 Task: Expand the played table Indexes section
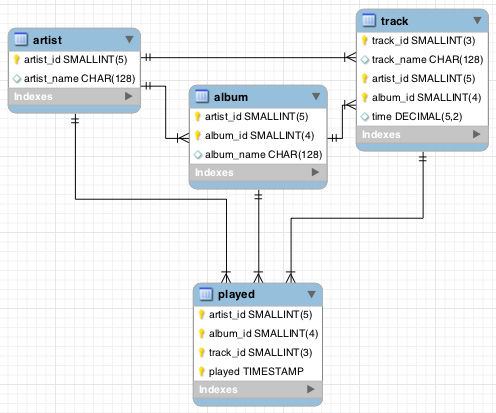pyautogui.click(x=311, y=389)
